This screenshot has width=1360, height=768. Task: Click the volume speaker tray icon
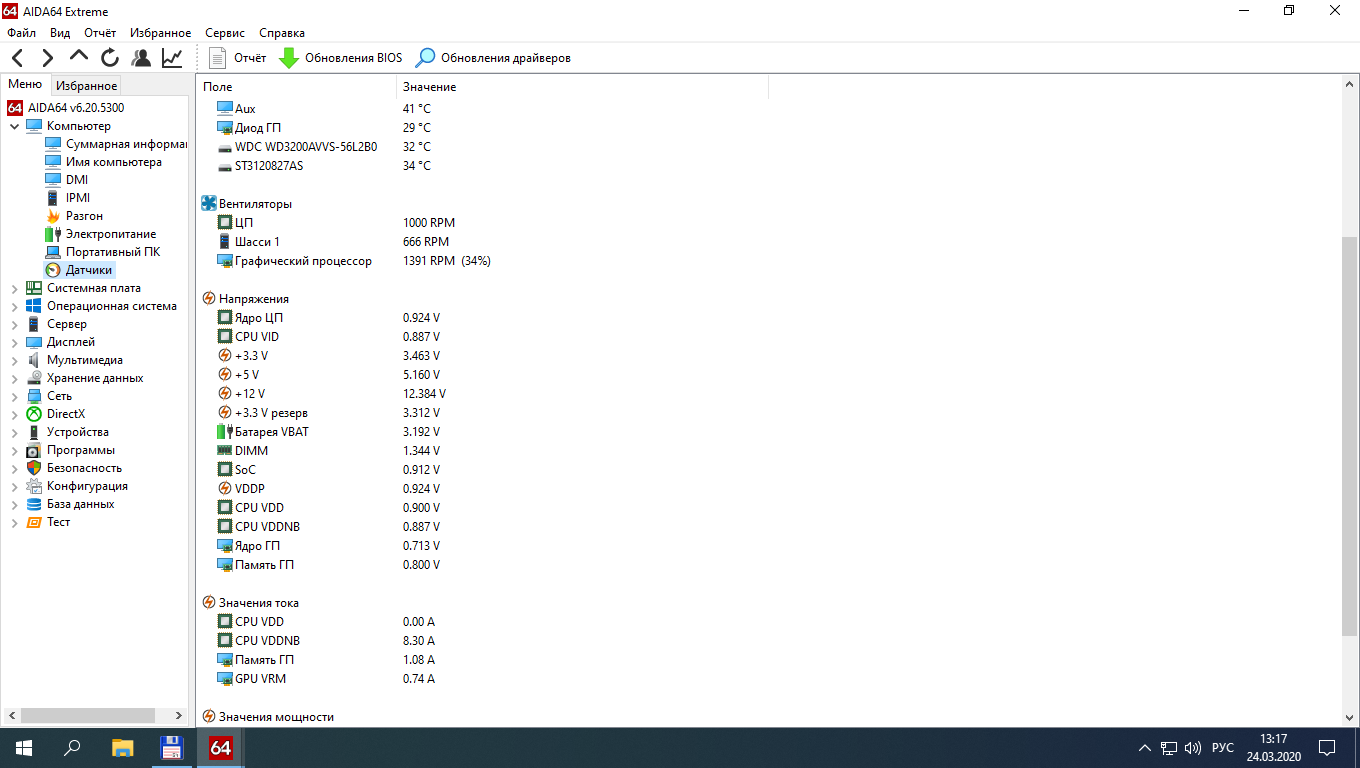click(1192, 748)
